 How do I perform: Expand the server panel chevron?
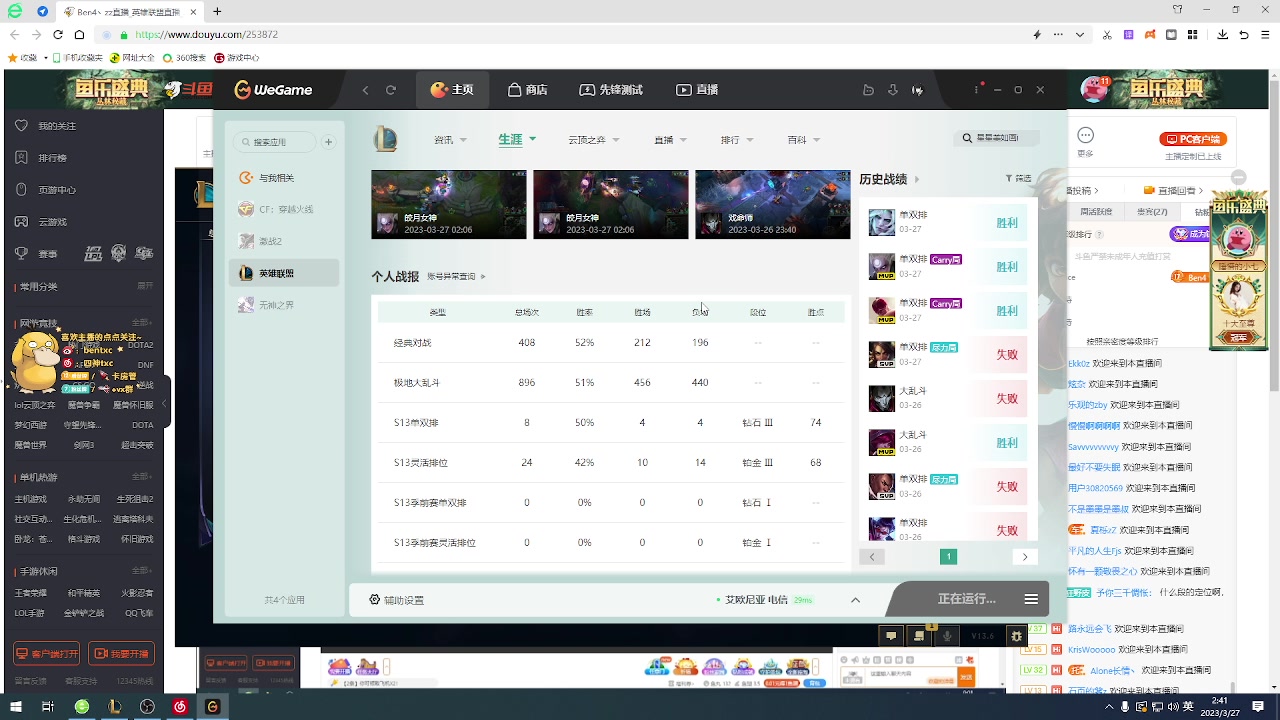tap(855, 600)
